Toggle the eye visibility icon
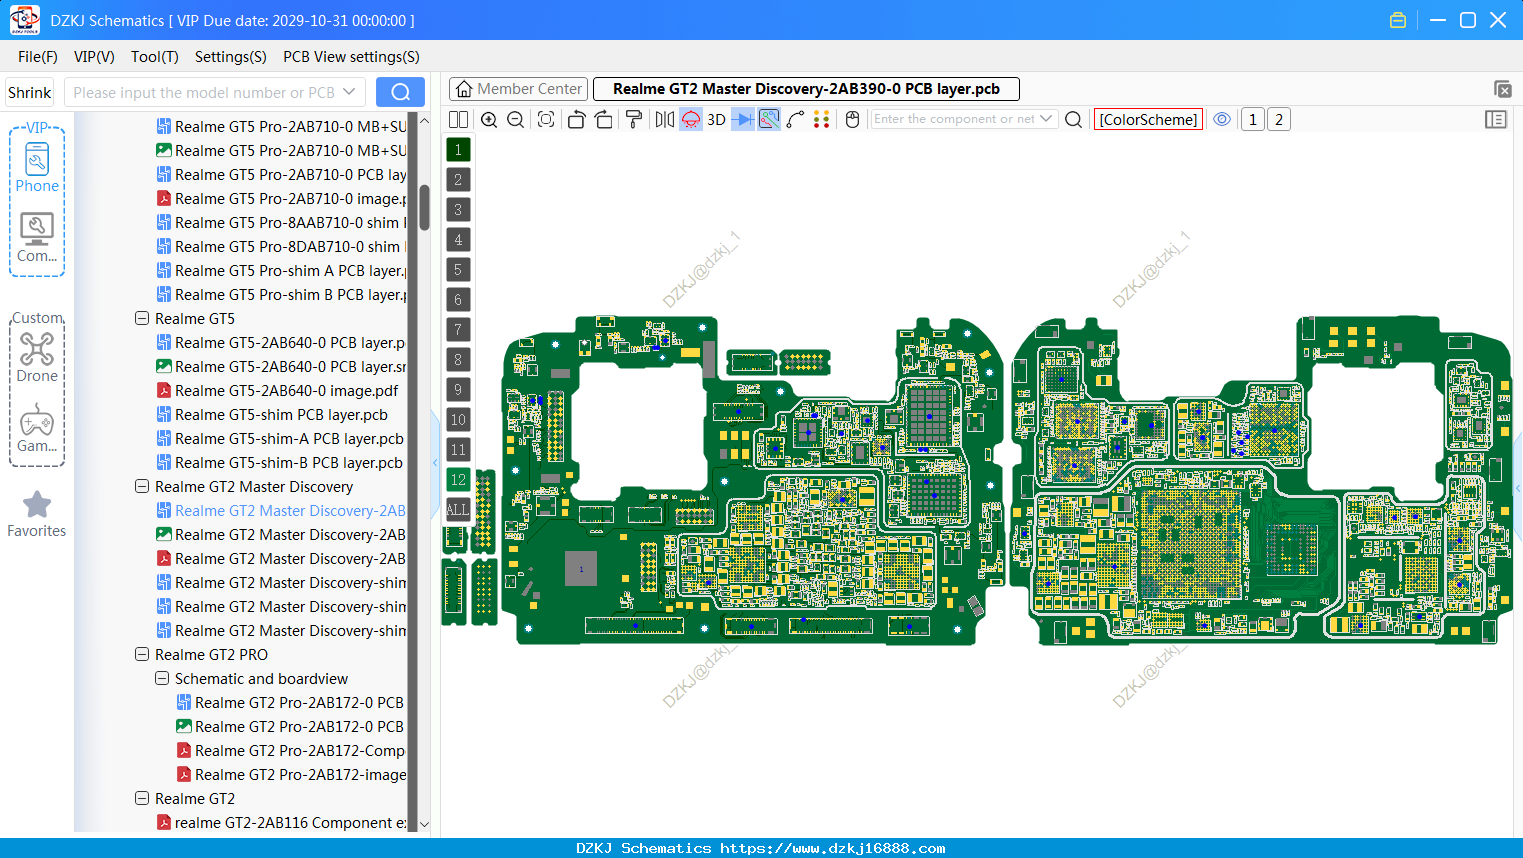 pyautogui.click(x=1222, y=119)
